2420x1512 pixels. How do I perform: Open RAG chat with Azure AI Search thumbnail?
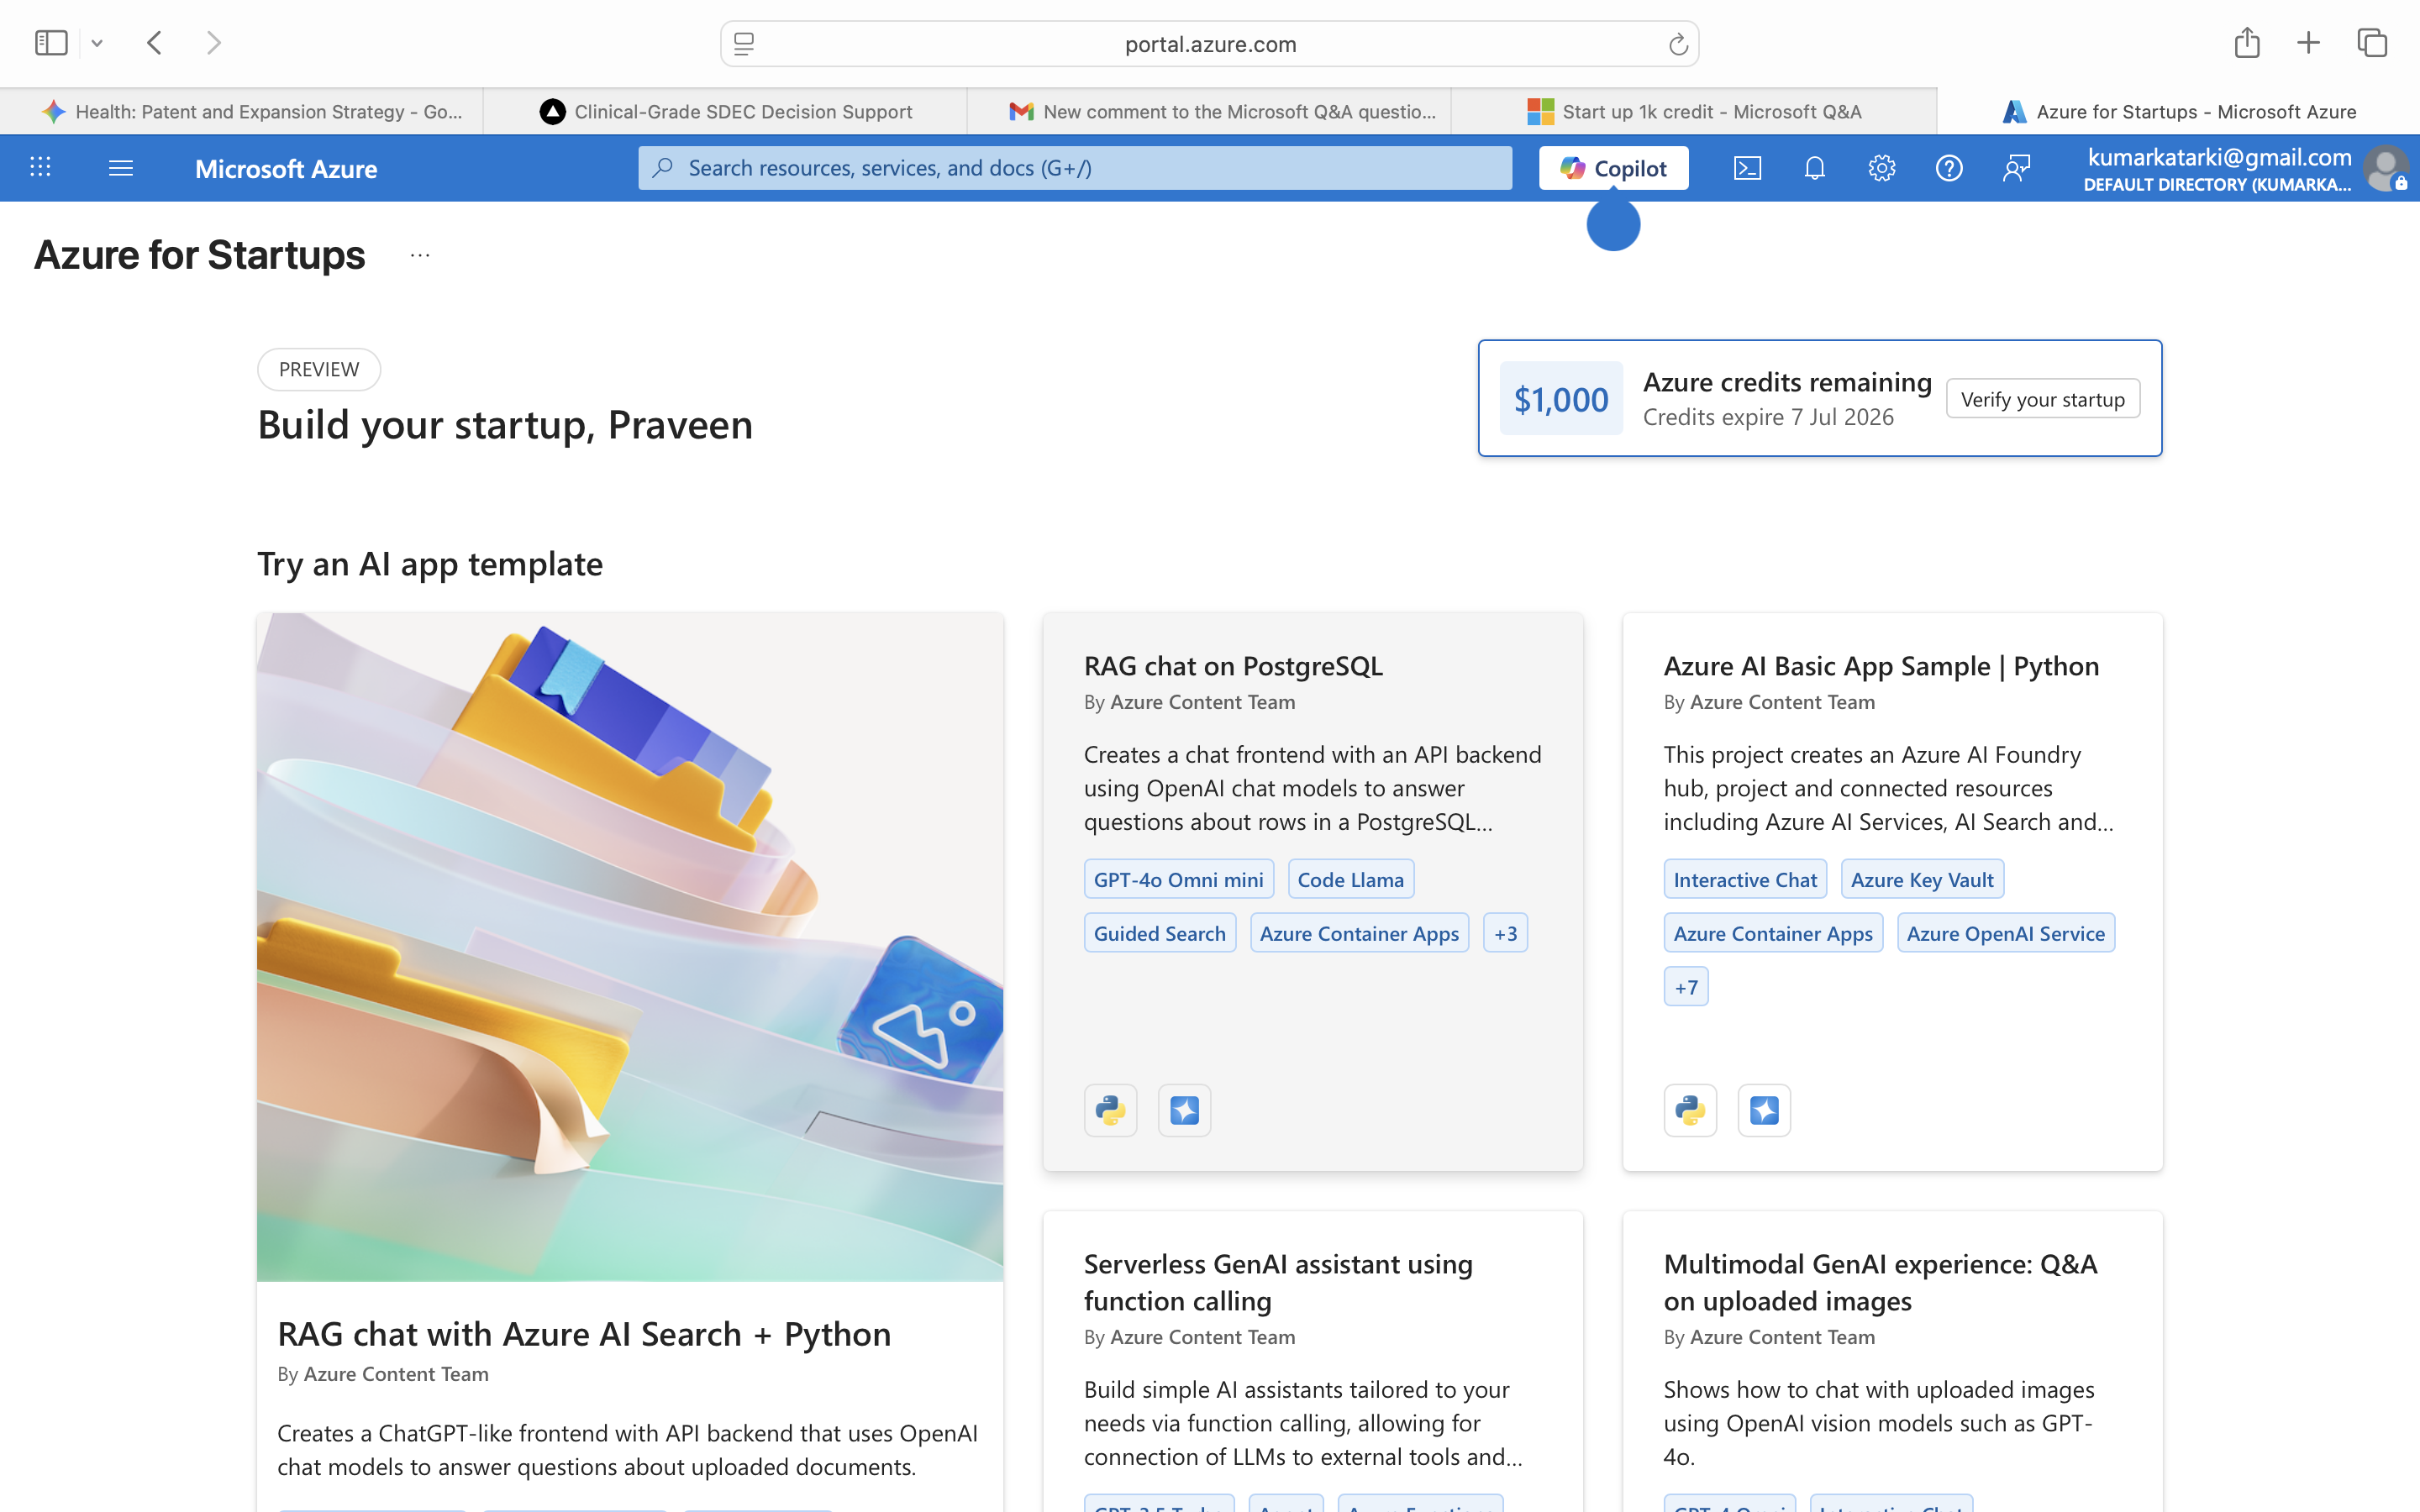(x=630, y=946)
